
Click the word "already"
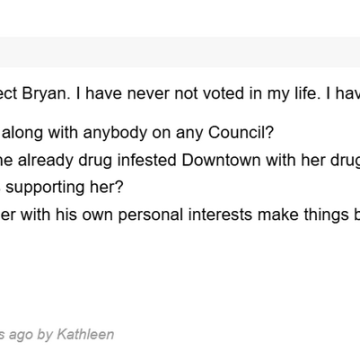click(46, 161)
